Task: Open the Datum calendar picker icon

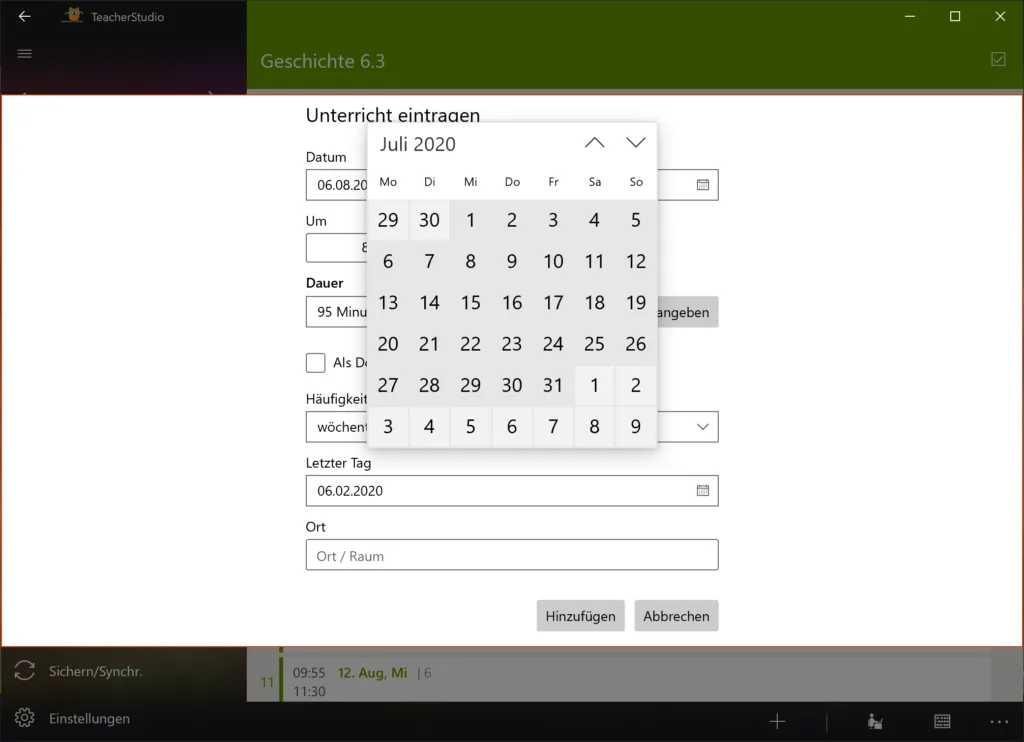Action: tap(703, 185)
